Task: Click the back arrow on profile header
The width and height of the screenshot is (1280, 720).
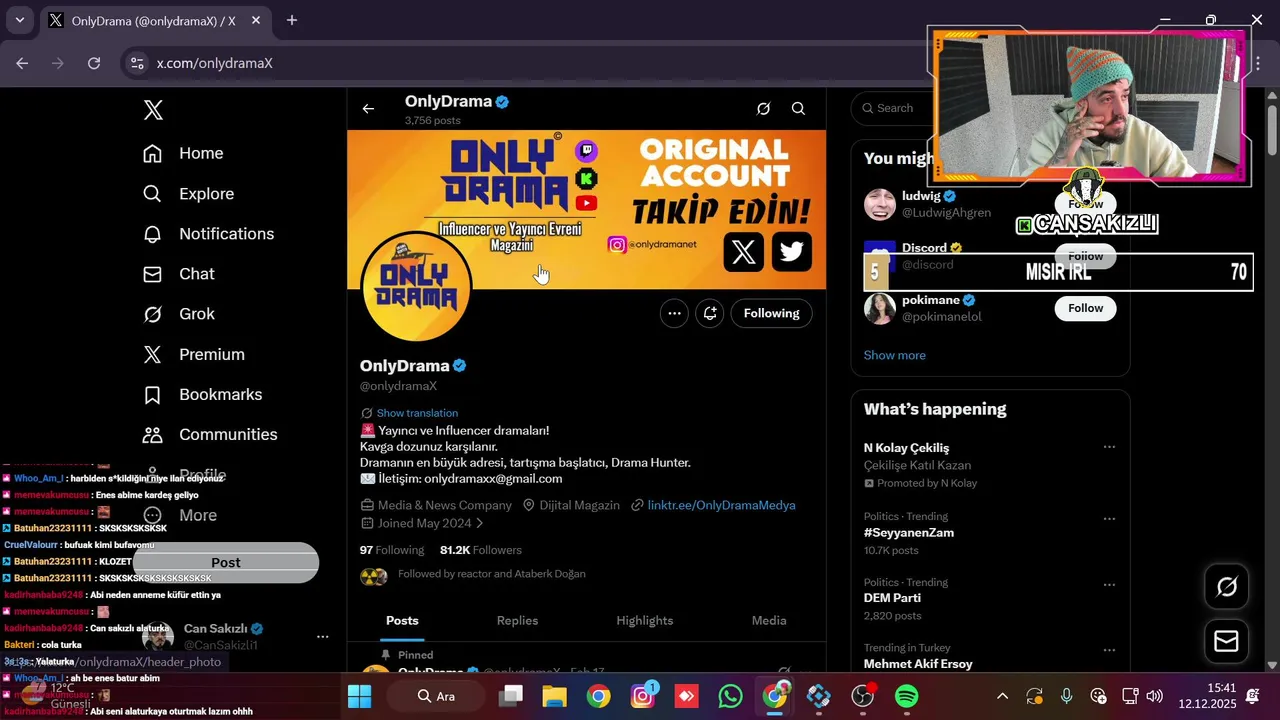Action: tap(368, 109)
